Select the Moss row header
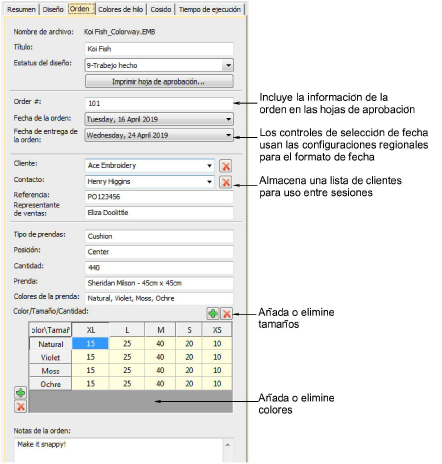The width and height of the screenshot is (442, 464). (x=51, y=371)
